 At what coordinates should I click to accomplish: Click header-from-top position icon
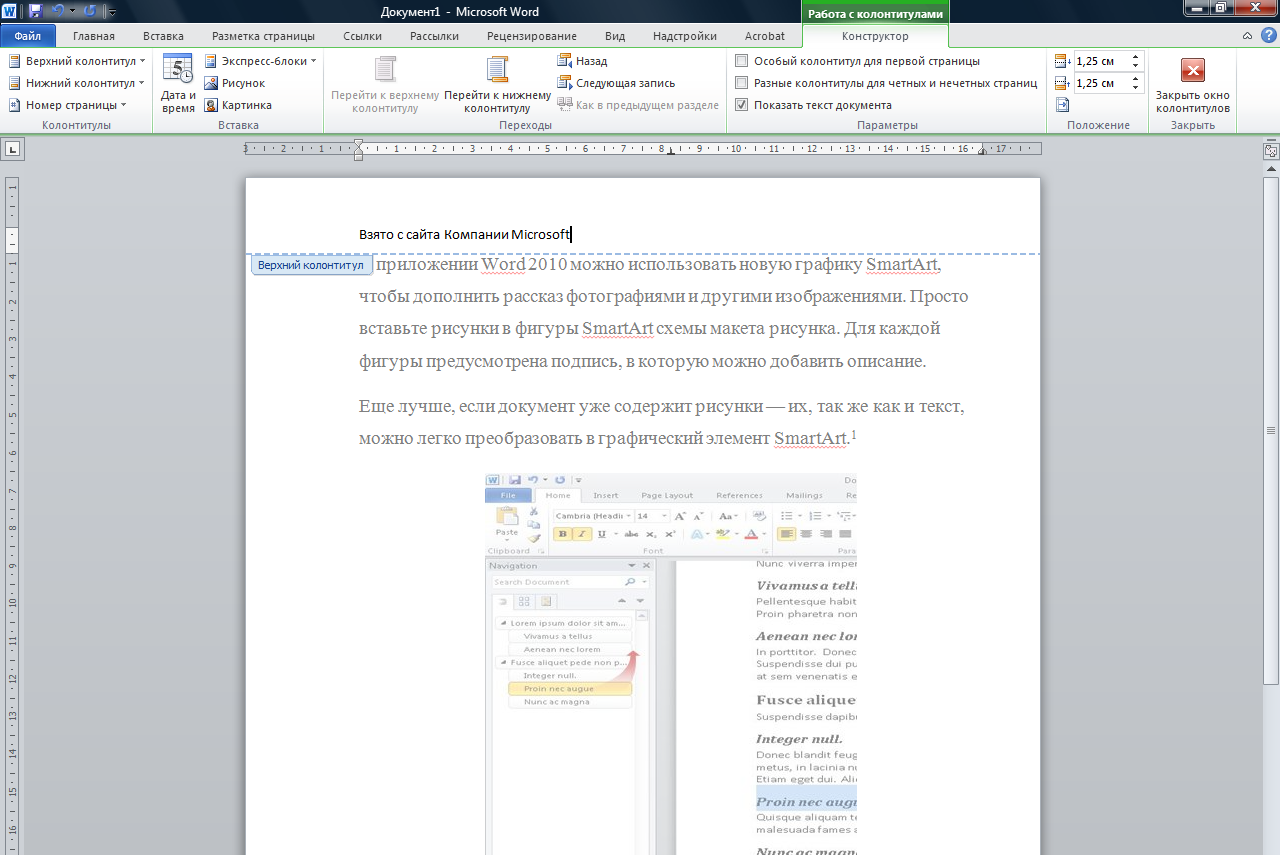tap(1062, 61)
